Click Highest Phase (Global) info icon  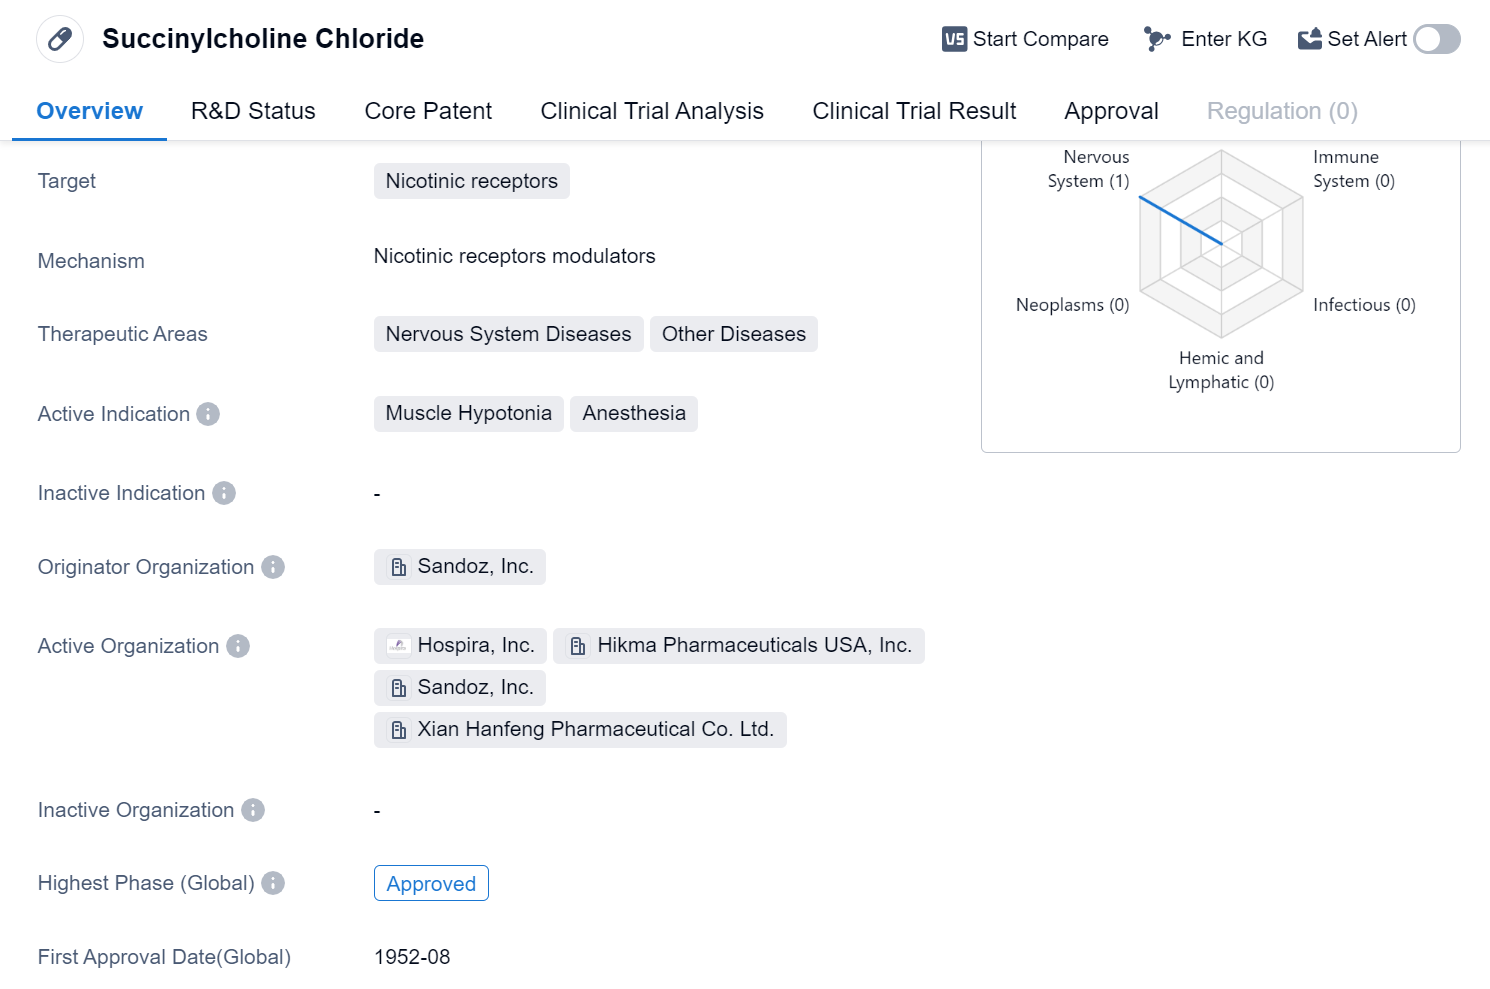point(273,883)
